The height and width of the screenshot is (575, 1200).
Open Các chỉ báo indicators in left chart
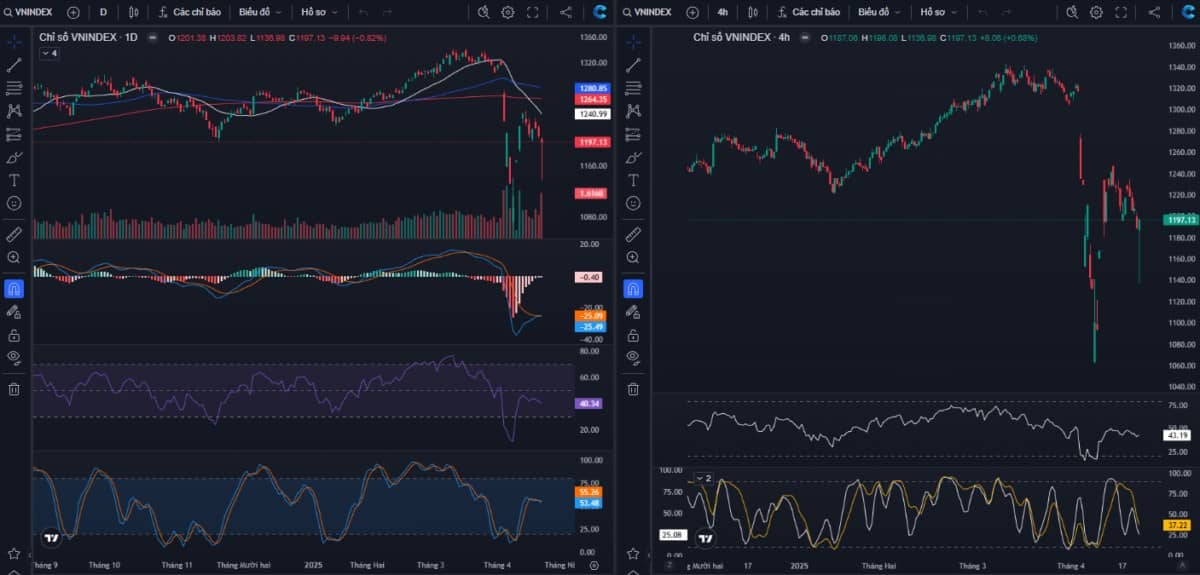(189, 12)
